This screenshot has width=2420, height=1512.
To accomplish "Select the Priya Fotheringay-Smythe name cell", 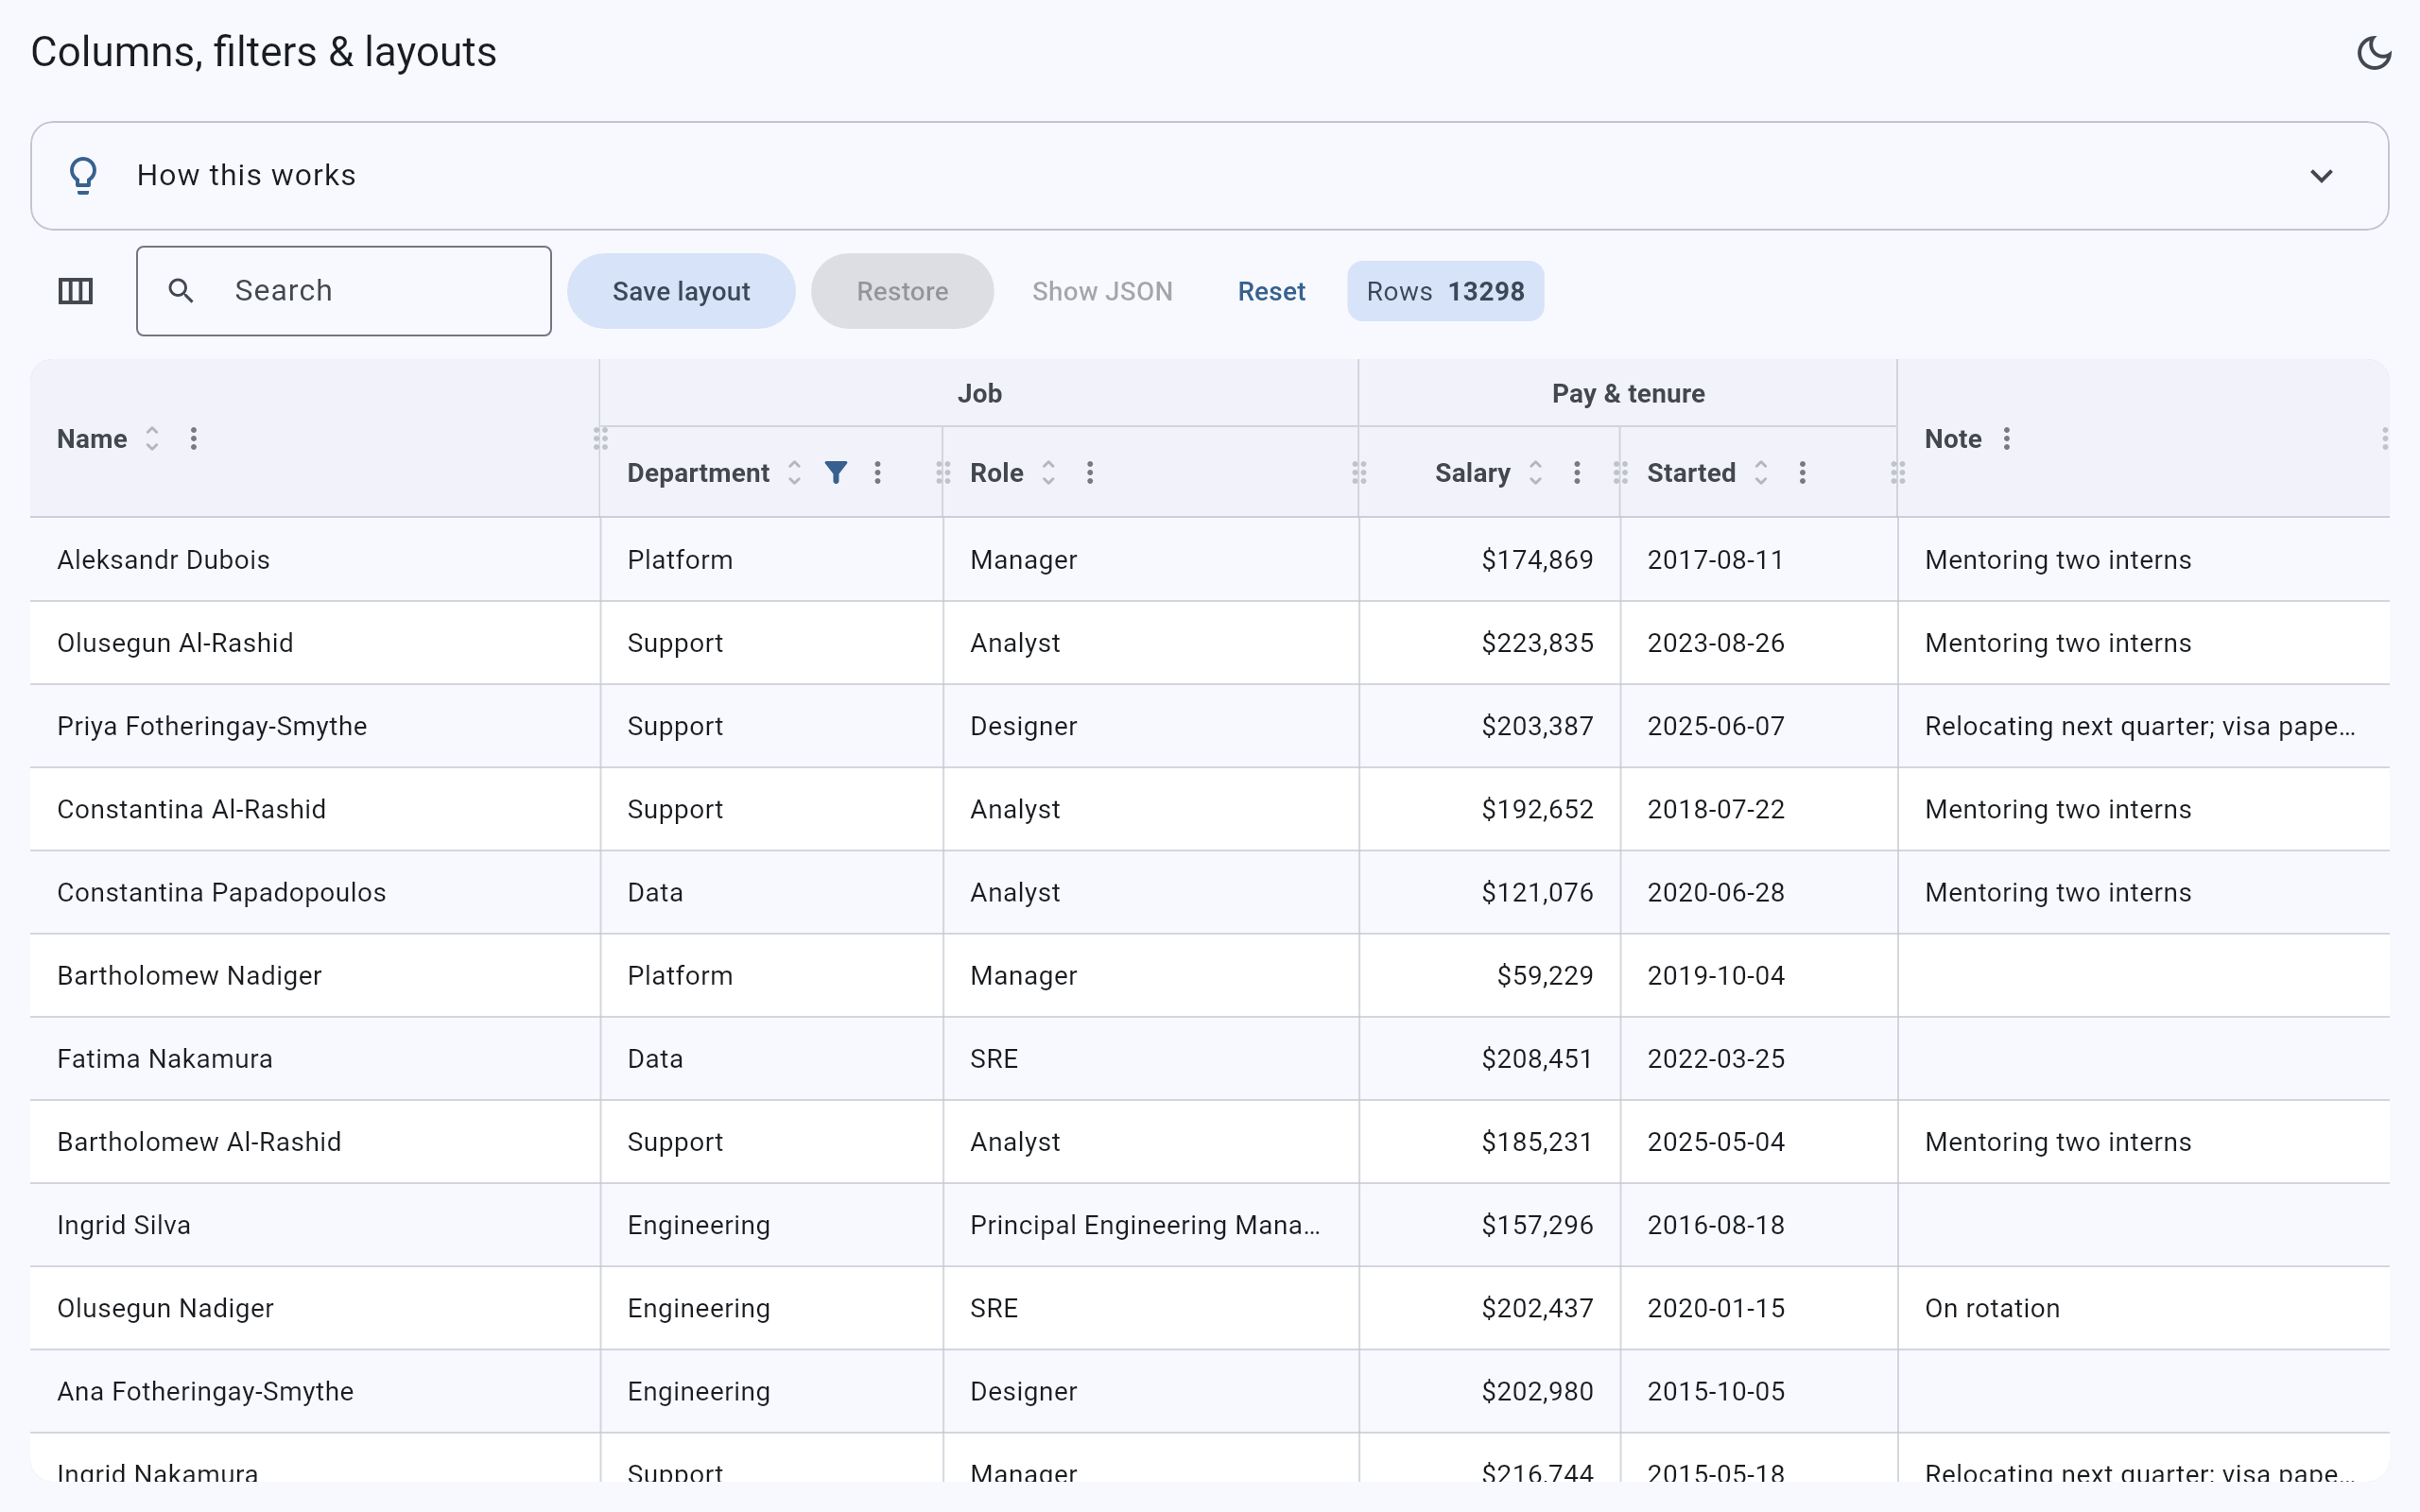I will tap(315, 726).
